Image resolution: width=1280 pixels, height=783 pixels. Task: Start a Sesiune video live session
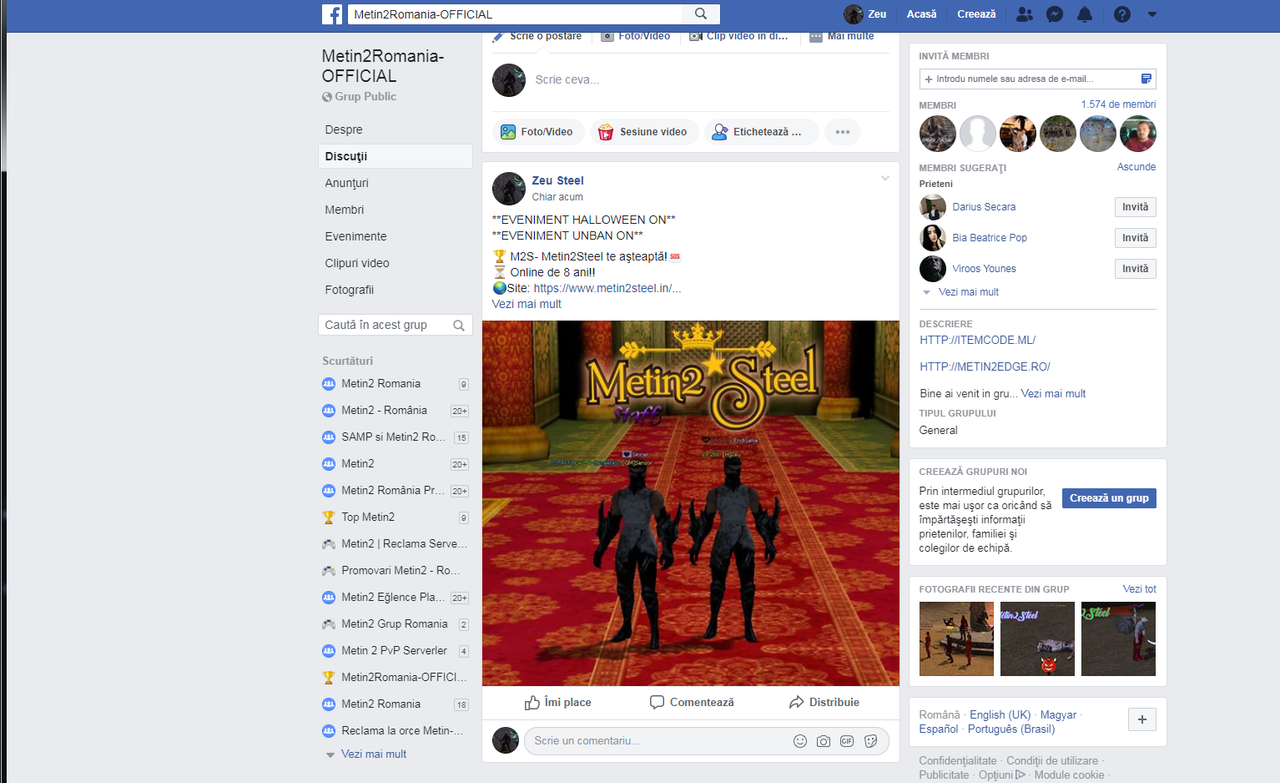click(x=644, y=131)
